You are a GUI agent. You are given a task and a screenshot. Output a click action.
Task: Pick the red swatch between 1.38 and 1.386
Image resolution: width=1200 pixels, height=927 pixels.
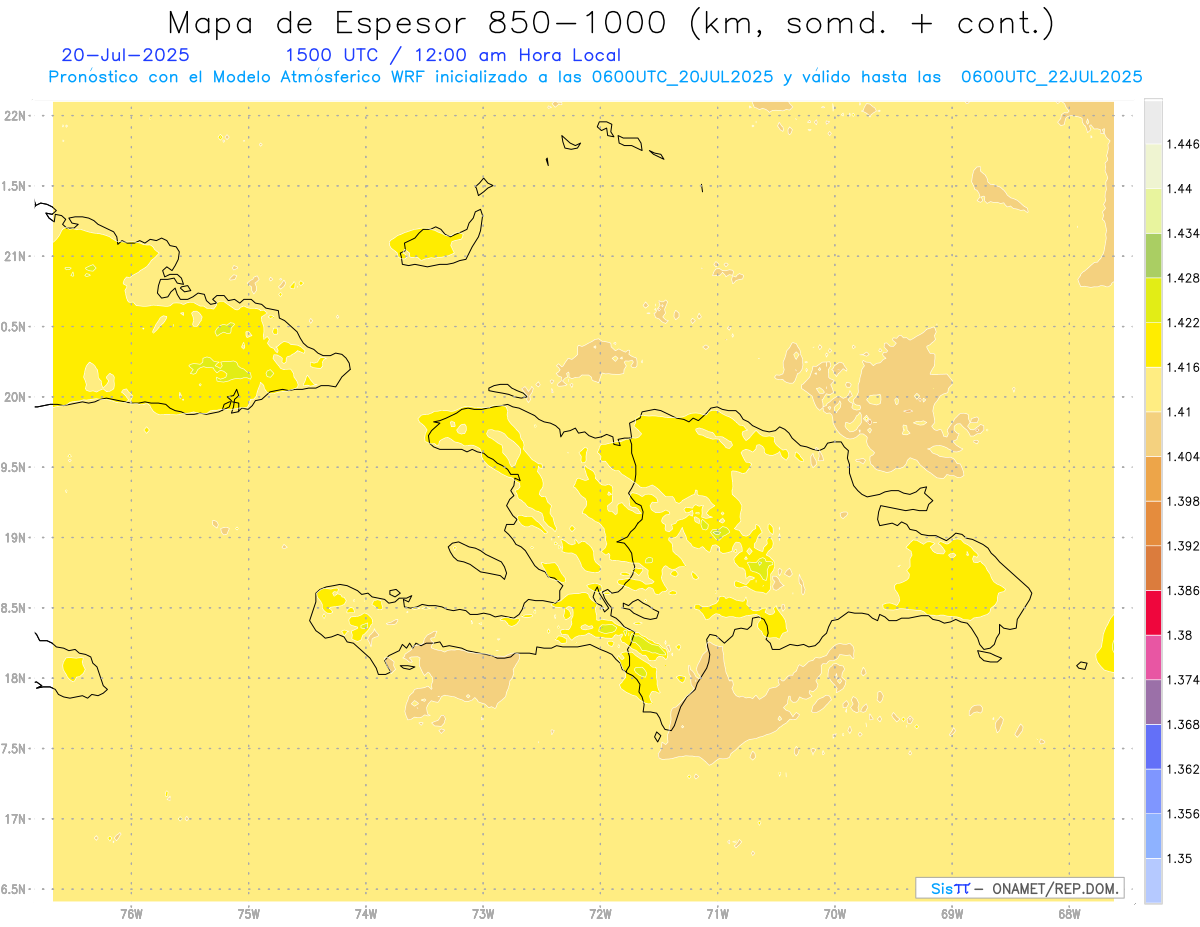(x=1153, y=612)
